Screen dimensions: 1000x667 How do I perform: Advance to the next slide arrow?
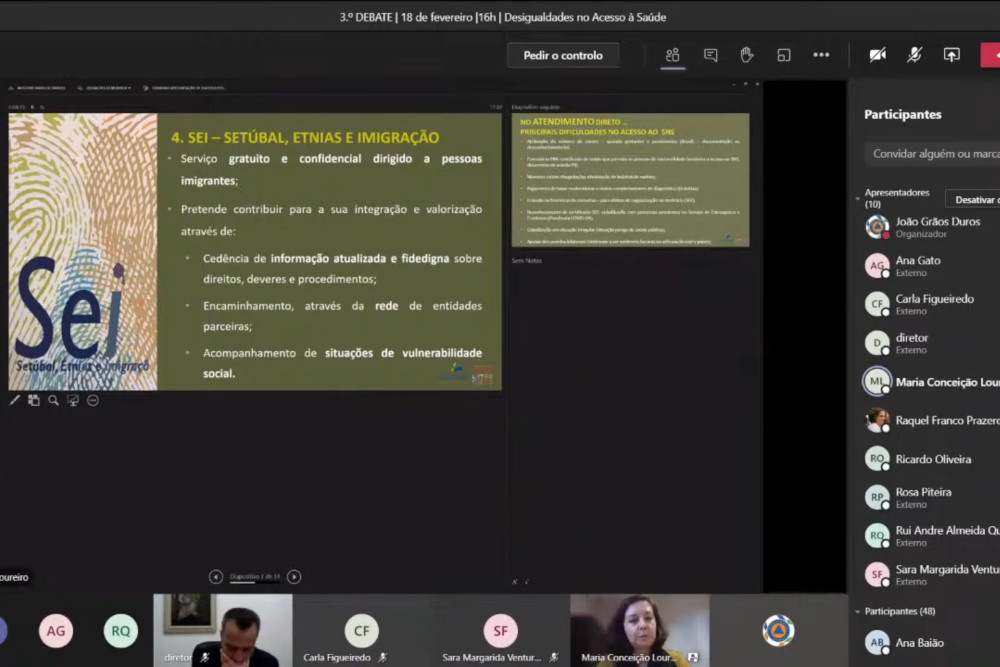tap(294, 577)
